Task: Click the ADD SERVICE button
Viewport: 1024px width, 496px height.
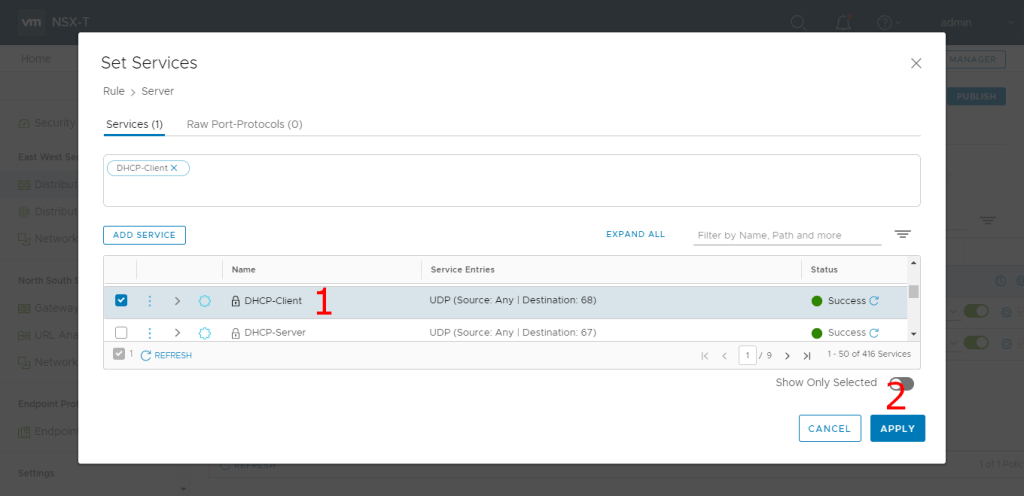Action: pyautogui.click(x=144, y=235)
